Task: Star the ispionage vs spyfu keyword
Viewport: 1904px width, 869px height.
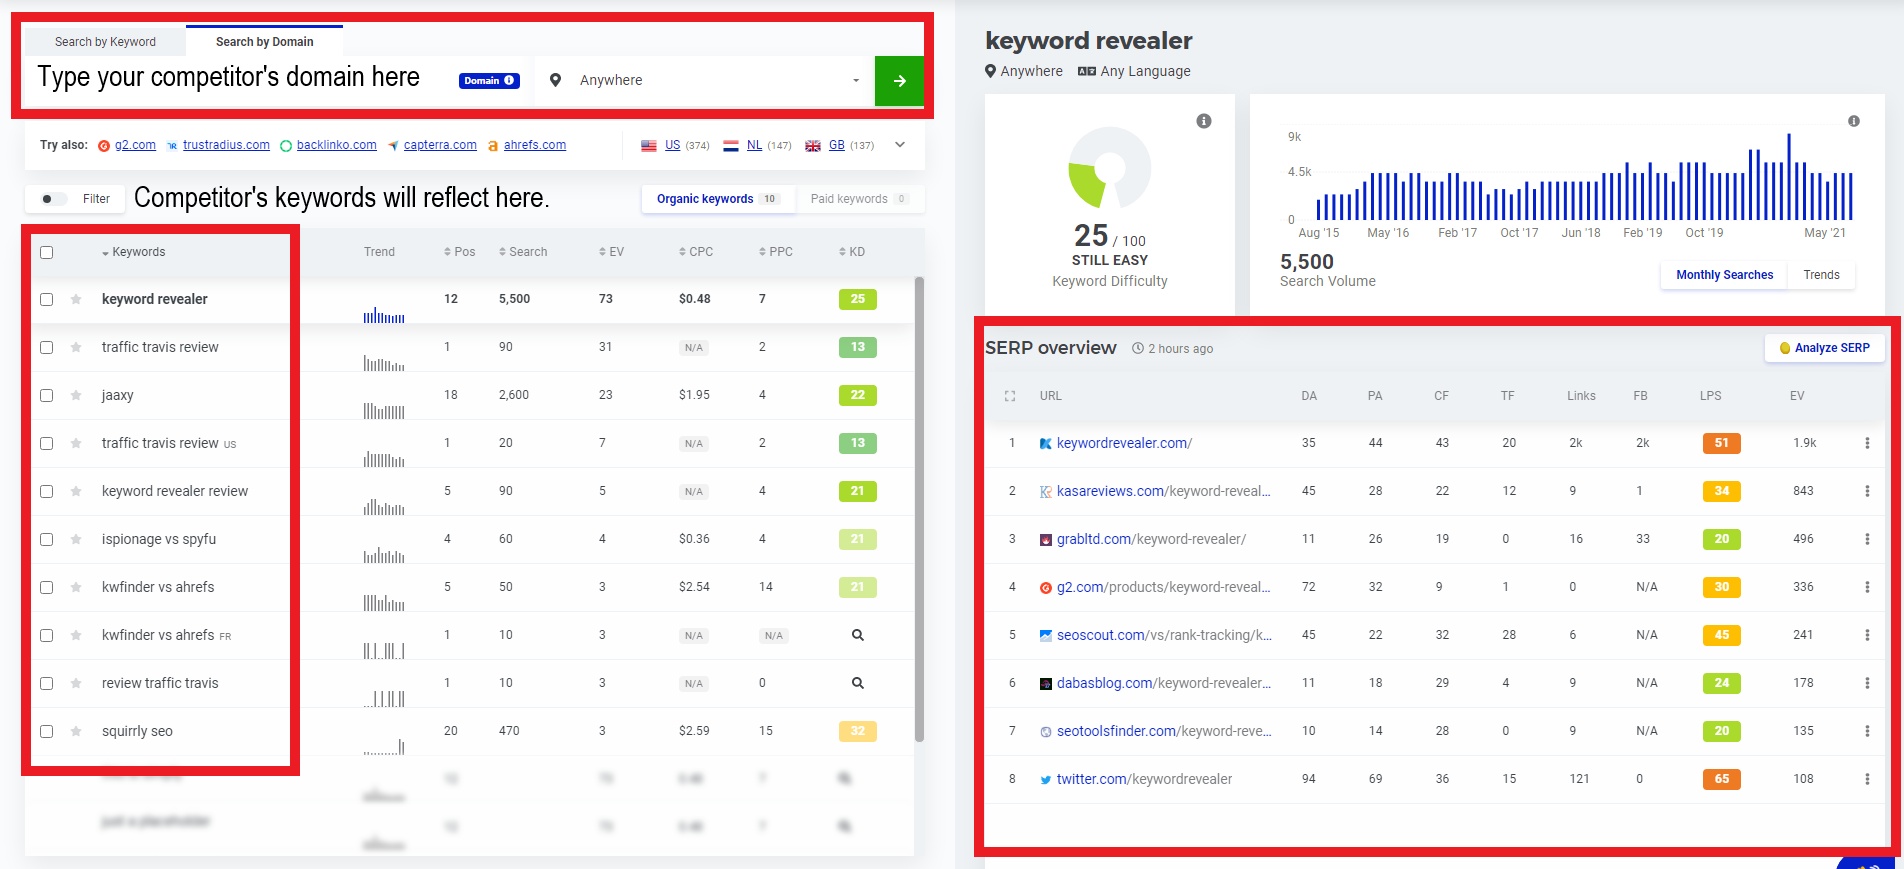Action: coord(76,539)
